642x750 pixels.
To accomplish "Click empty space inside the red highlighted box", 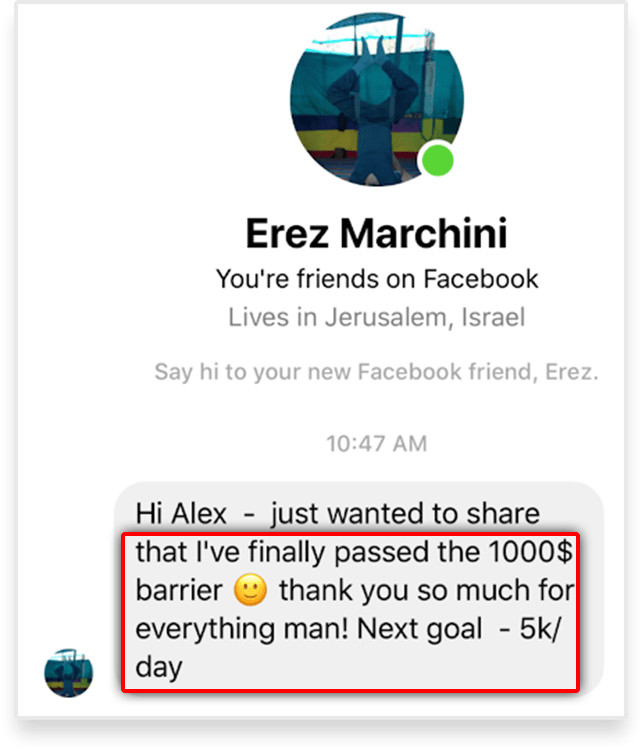I will pos(383,667).
